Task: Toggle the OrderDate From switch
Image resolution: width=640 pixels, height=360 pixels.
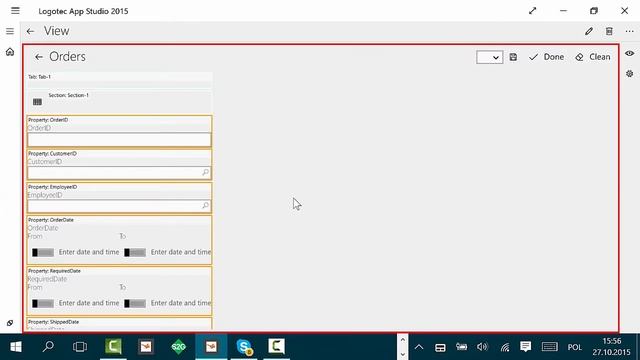Action: (x=43, y=253)
